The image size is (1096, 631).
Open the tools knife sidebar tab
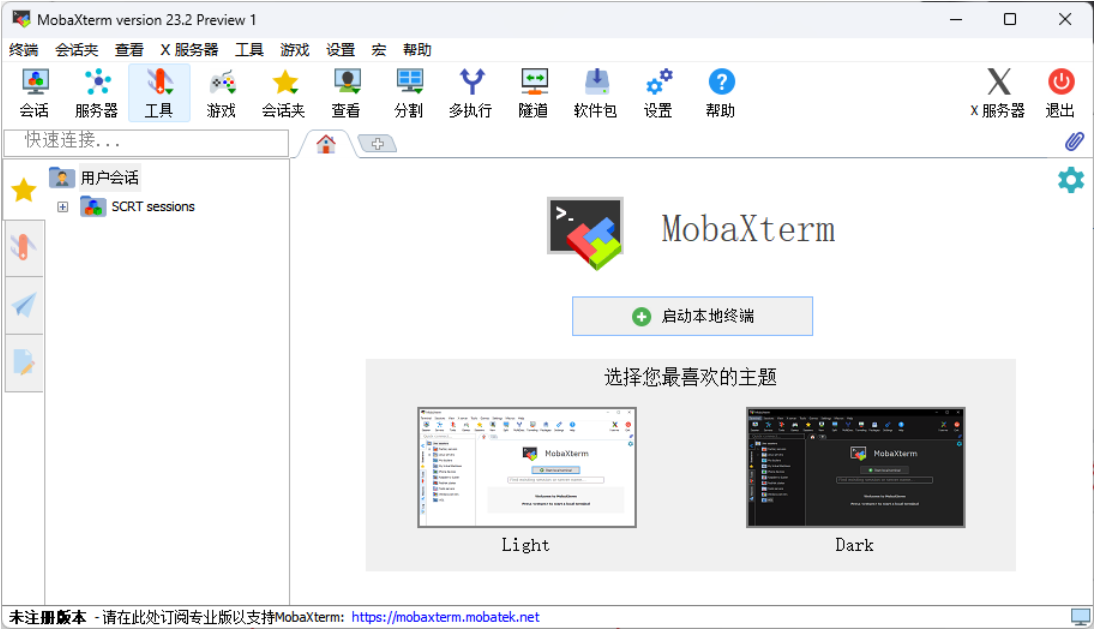tap(24, 247)
